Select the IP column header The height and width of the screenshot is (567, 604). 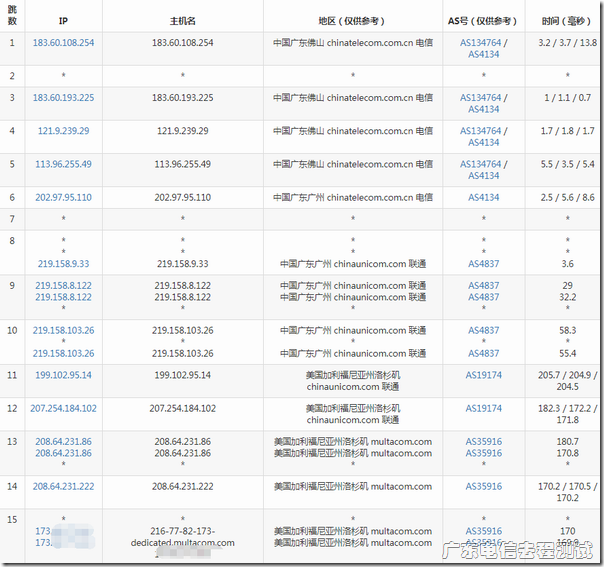(64, 21)
